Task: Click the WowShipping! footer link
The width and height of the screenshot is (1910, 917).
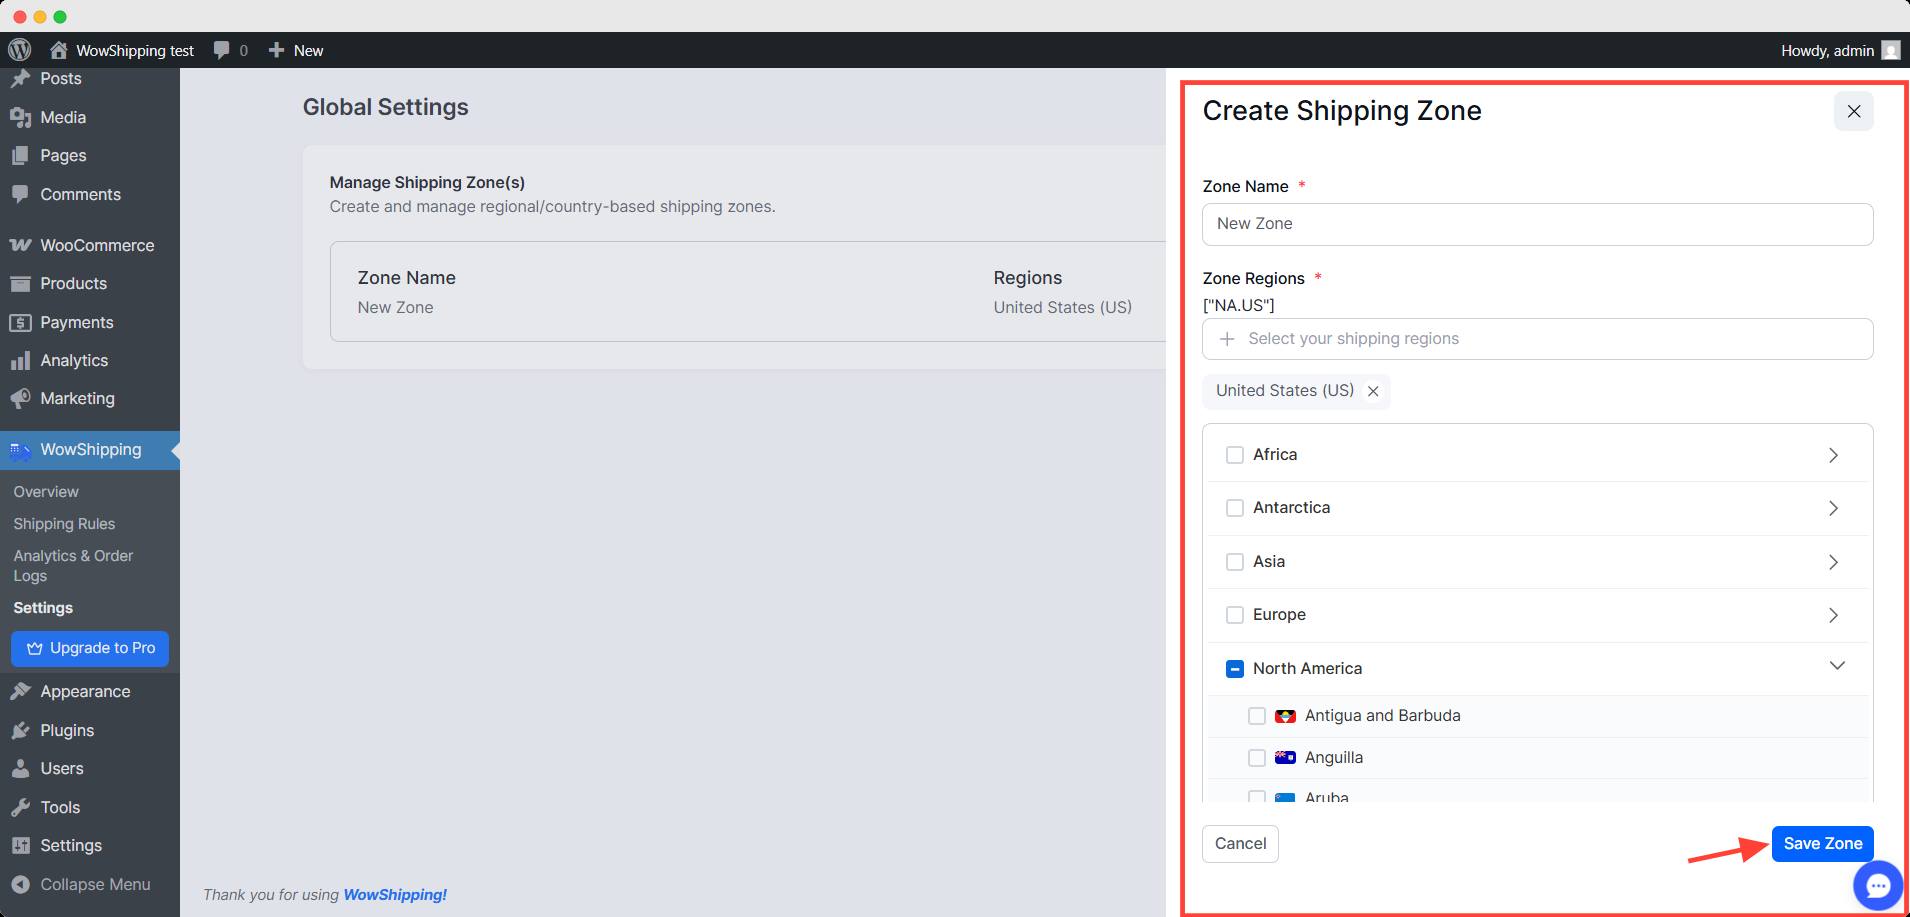Action: pos(395,895)
